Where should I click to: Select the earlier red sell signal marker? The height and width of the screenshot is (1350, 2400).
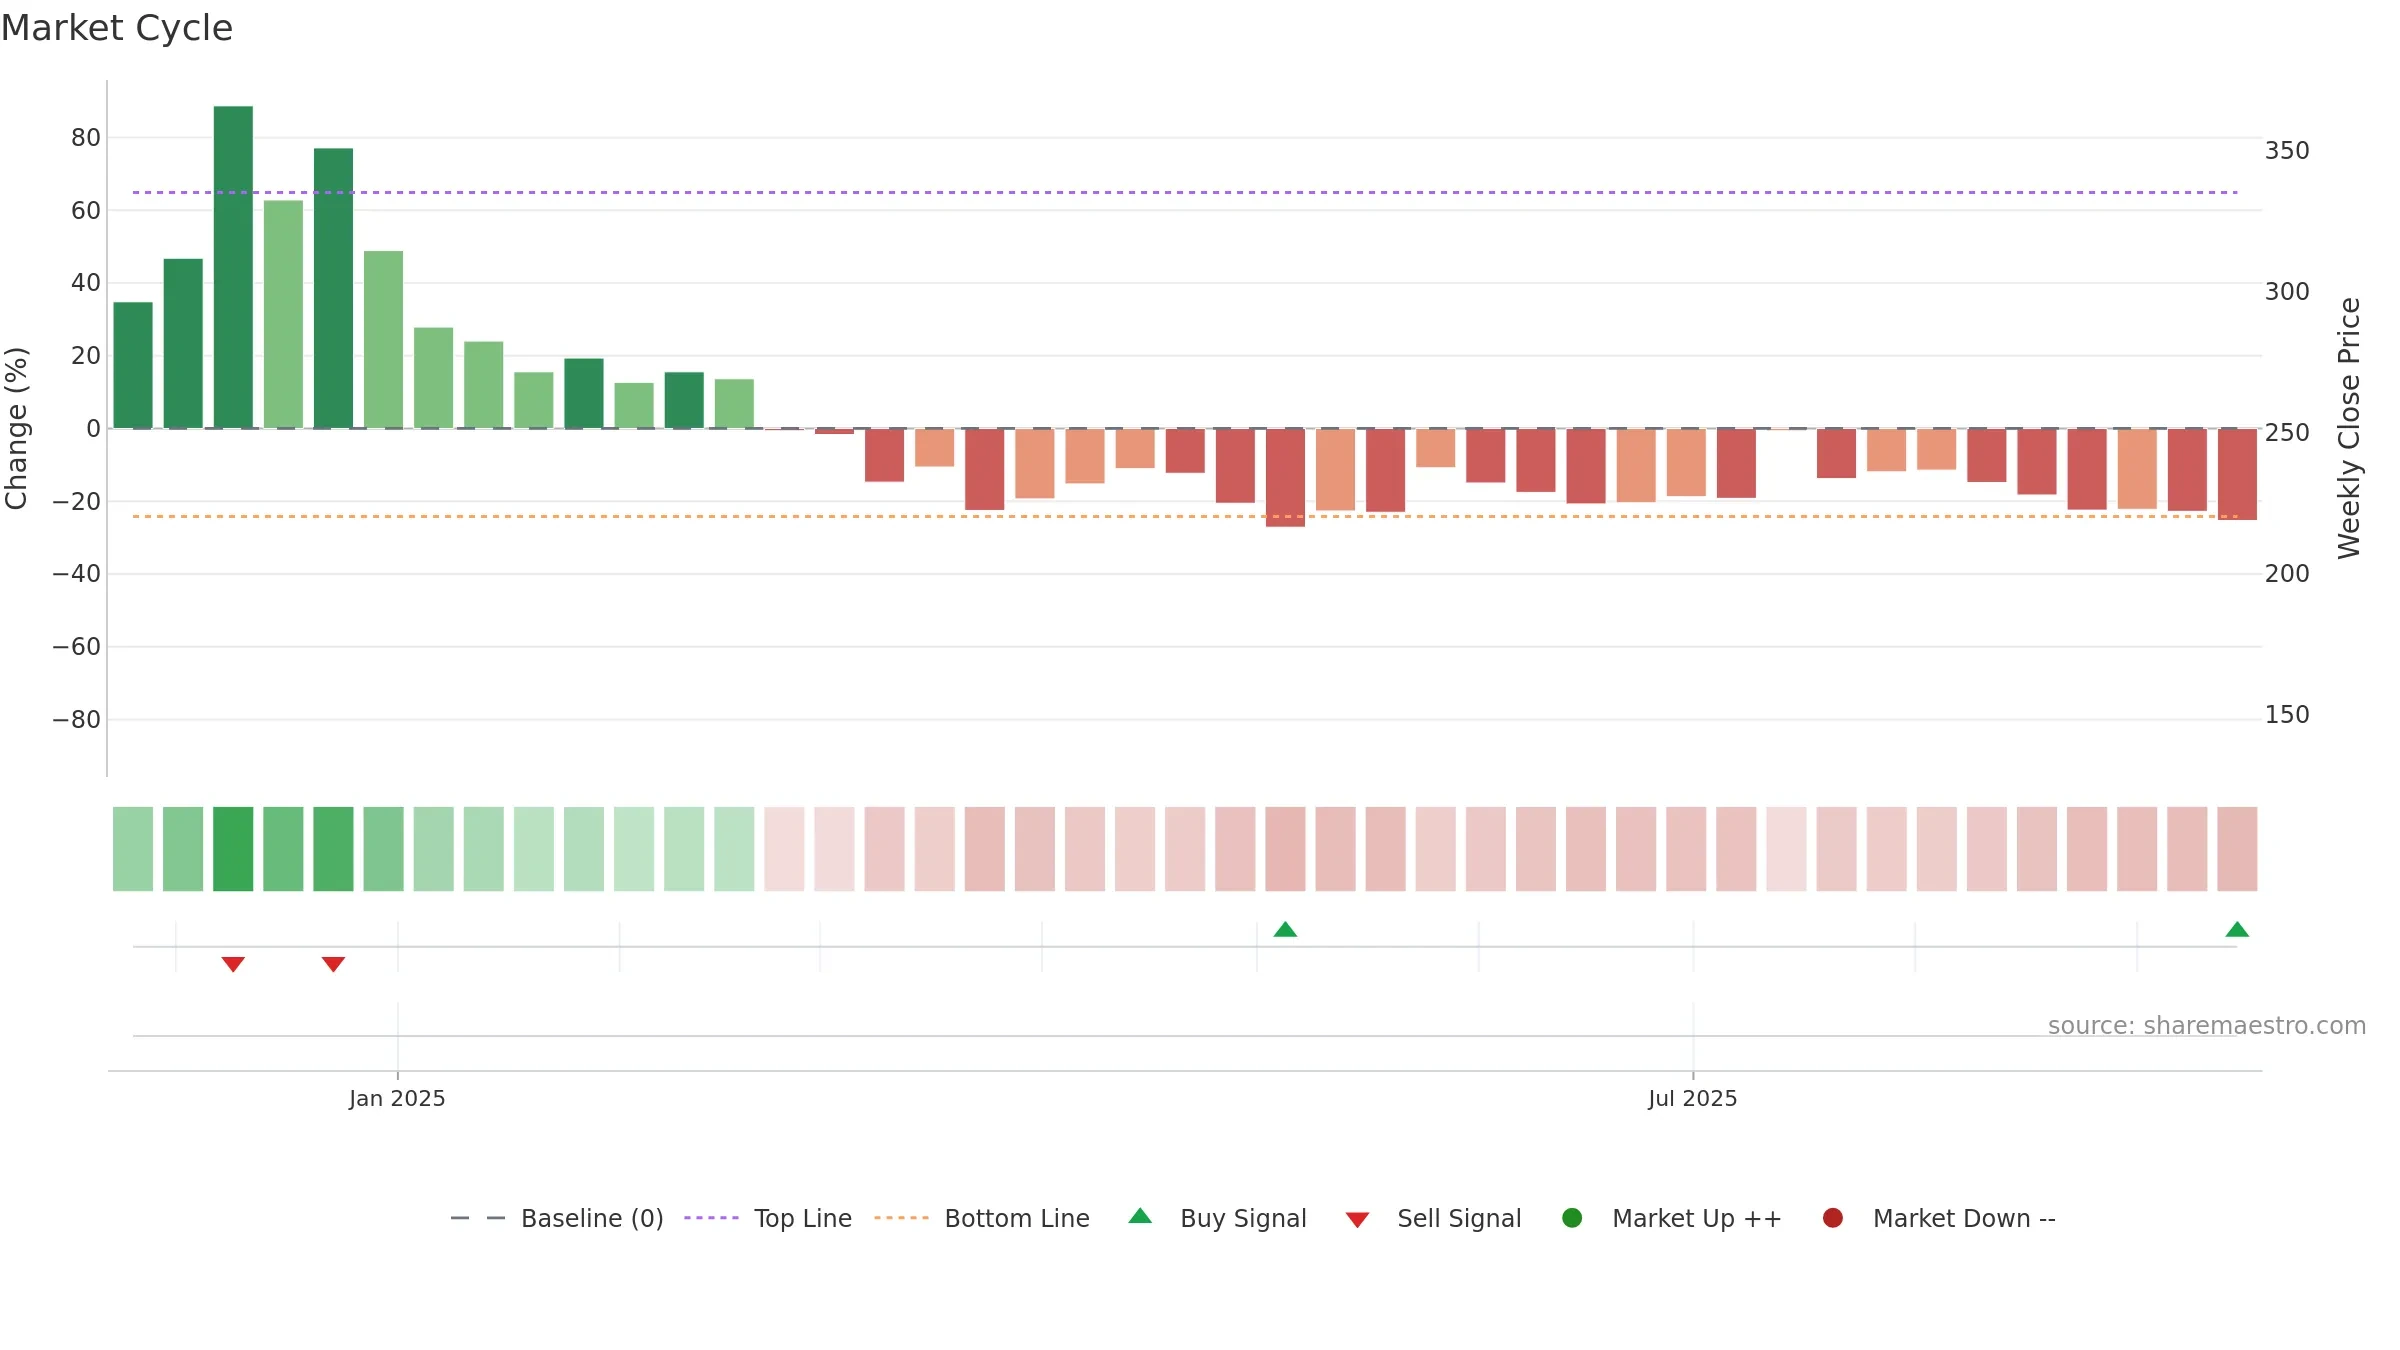click(x=233, y=964)
